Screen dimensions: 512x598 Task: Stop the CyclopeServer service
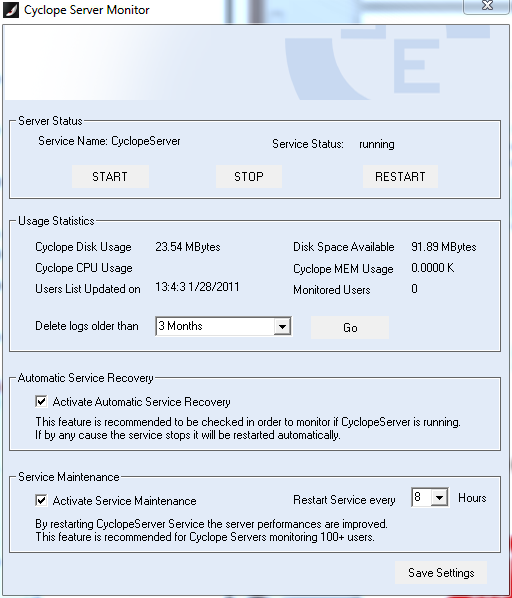pos(249,177)
